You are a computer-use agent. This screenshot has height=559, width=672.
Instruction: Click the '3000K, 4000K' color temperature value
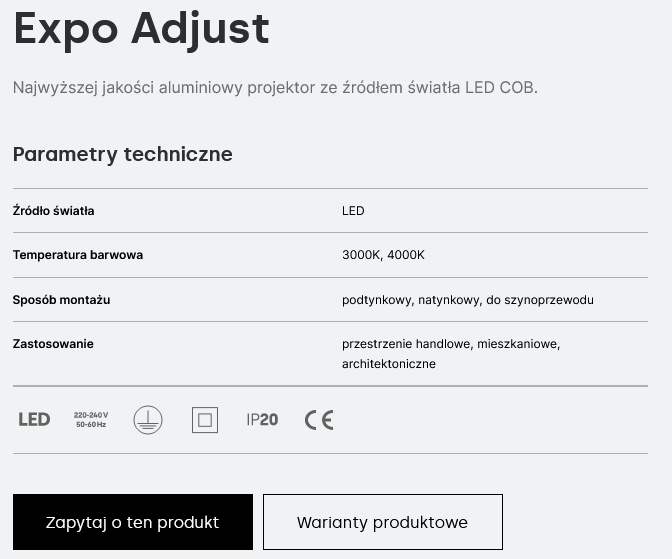[x=383, y=255]
